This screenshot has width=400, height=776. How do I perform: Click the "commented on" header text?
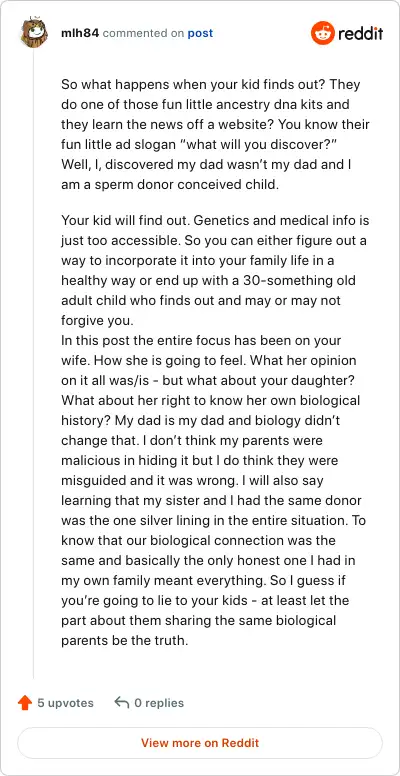pyautogui.click(x=143, y=33)
